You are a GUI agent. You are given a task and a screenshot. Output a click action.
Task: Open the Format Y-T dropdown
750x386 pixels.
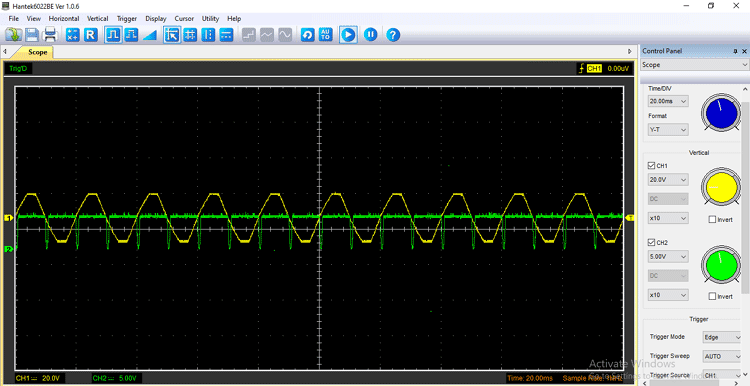point(668,129)
